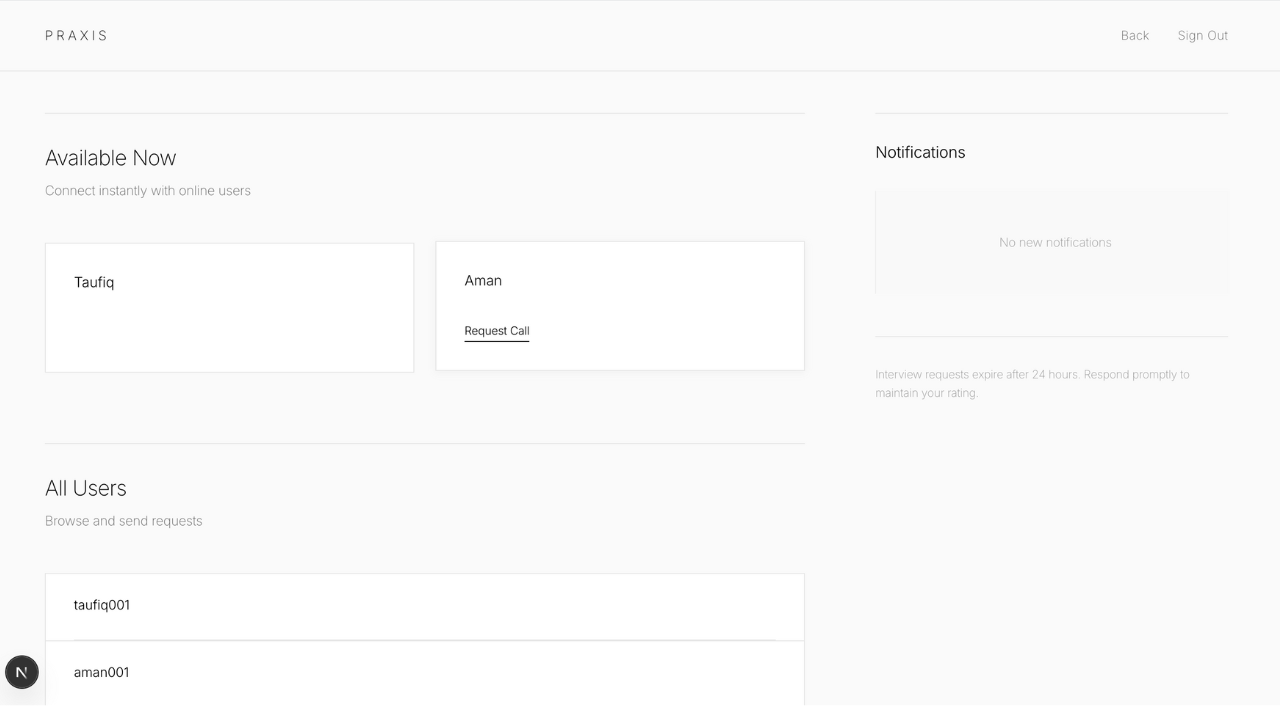The width and height of the screenshot is (1280, 720).
Task: Click Taufiq's name on his card
Action: click(93, 282)
